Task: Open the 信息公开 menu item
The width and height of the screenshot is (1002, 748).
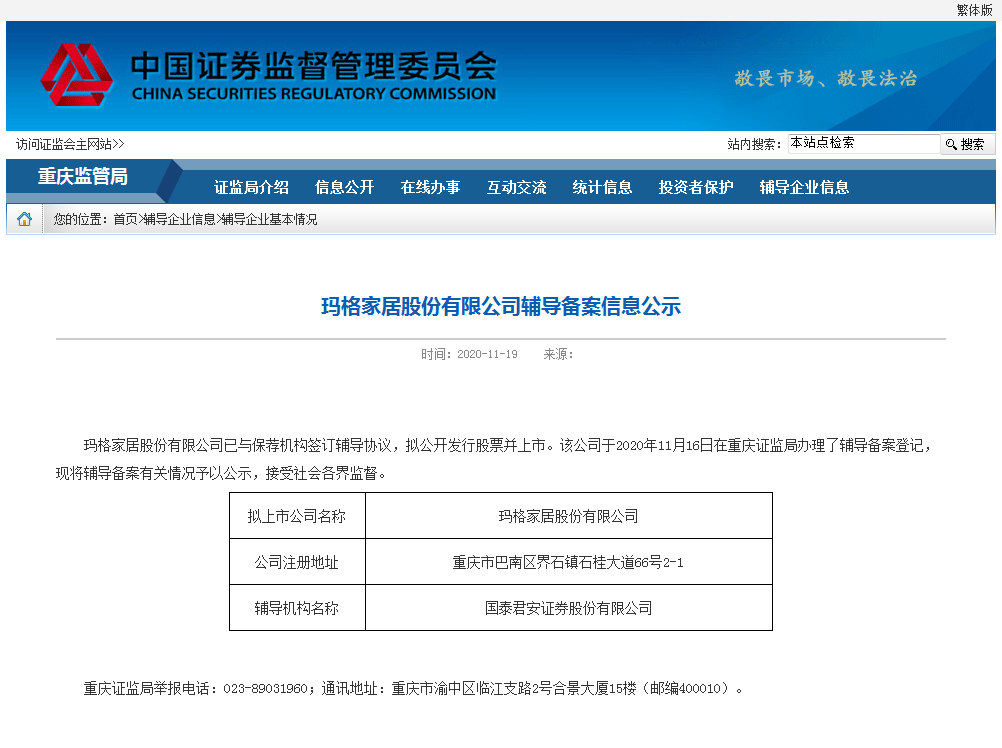Action: [x=344, y=187]
